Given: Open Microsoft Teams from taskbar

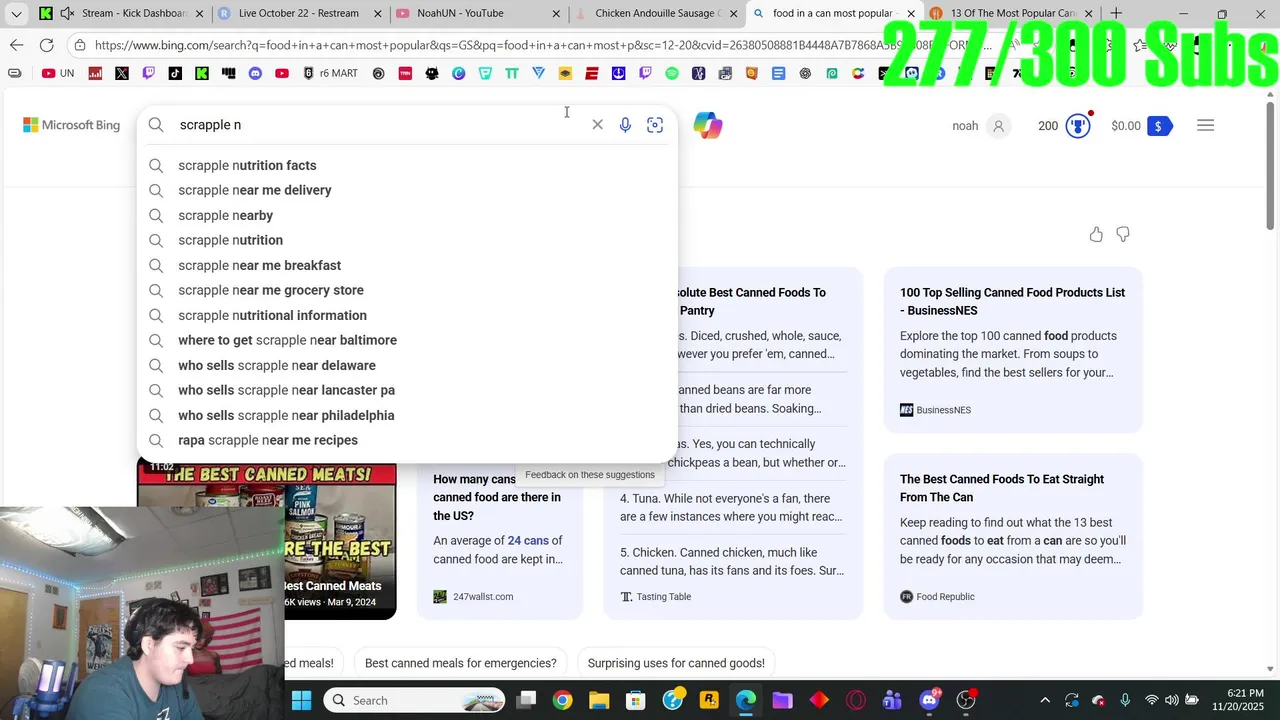Looking at the screenshot, I should tap(892, 700).
